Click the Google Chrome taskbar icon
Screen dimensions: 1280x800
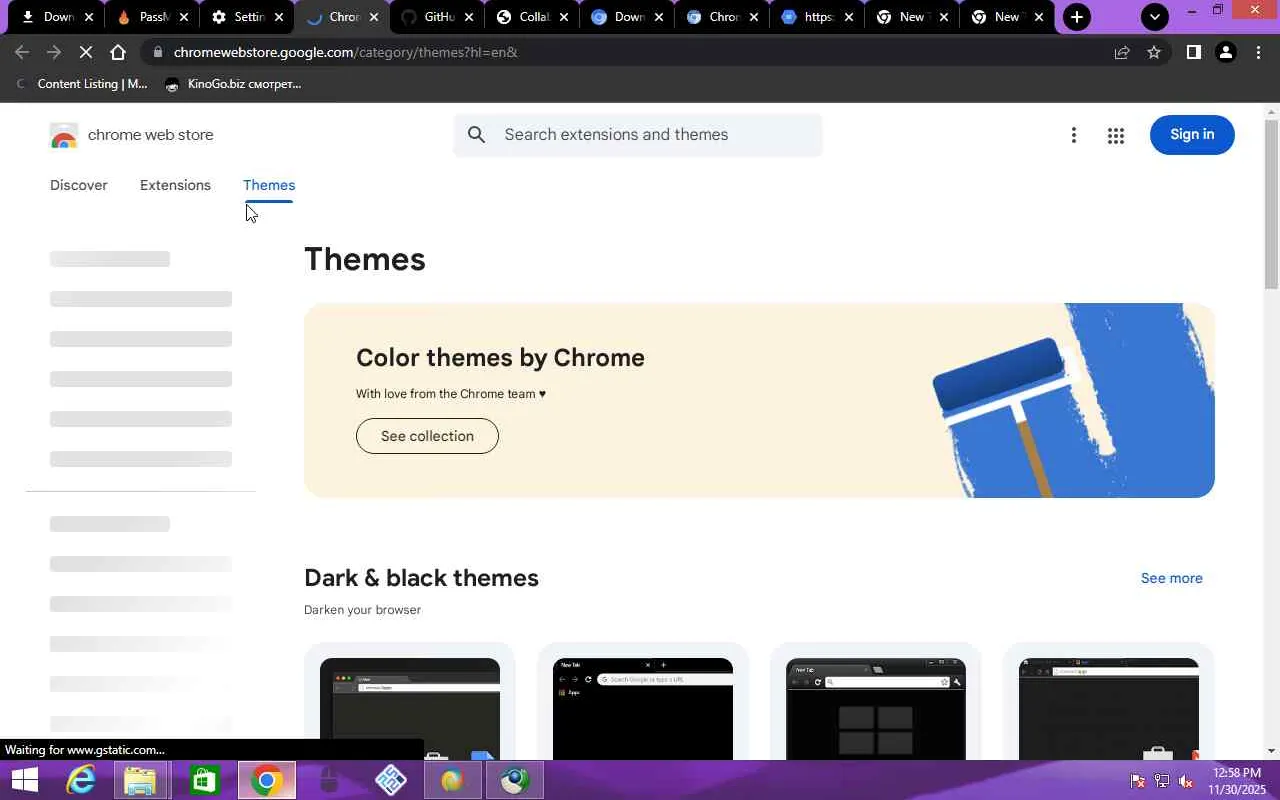pos(266,780)
